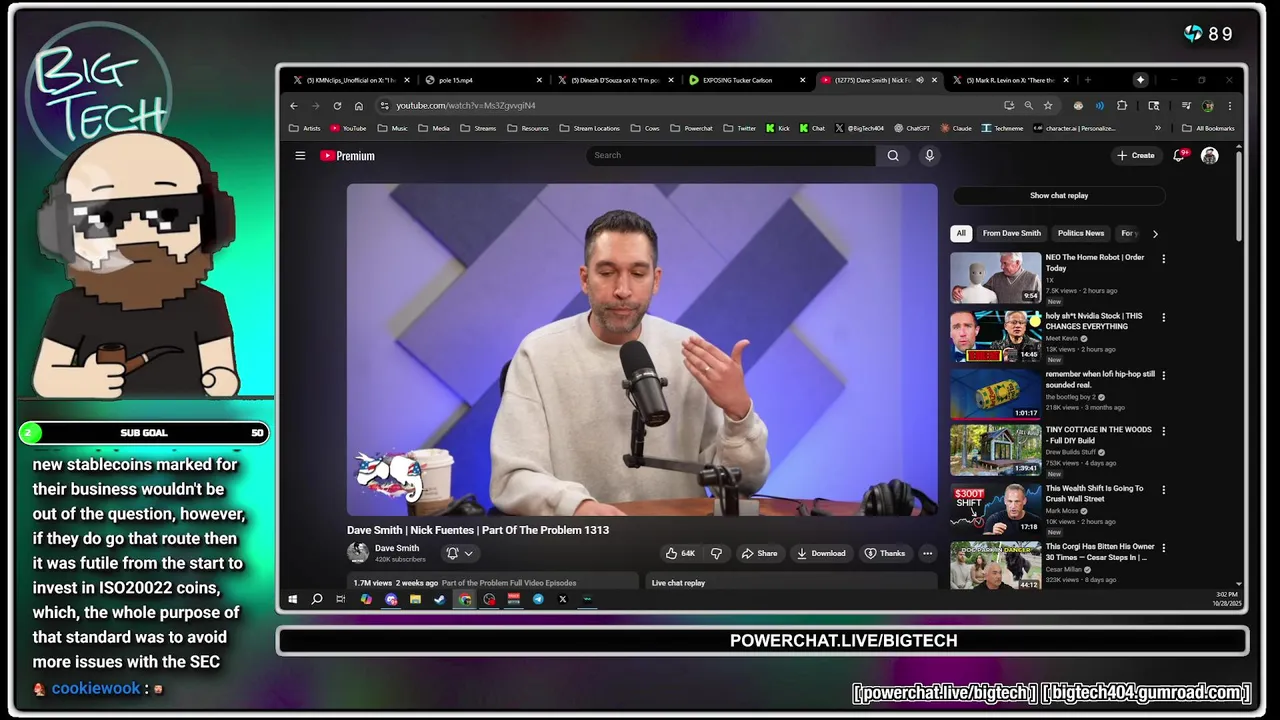Screen dimensions: 1280x720
Task: Expand hidden bookmarks with the chevron
Action: [1158, 128]
